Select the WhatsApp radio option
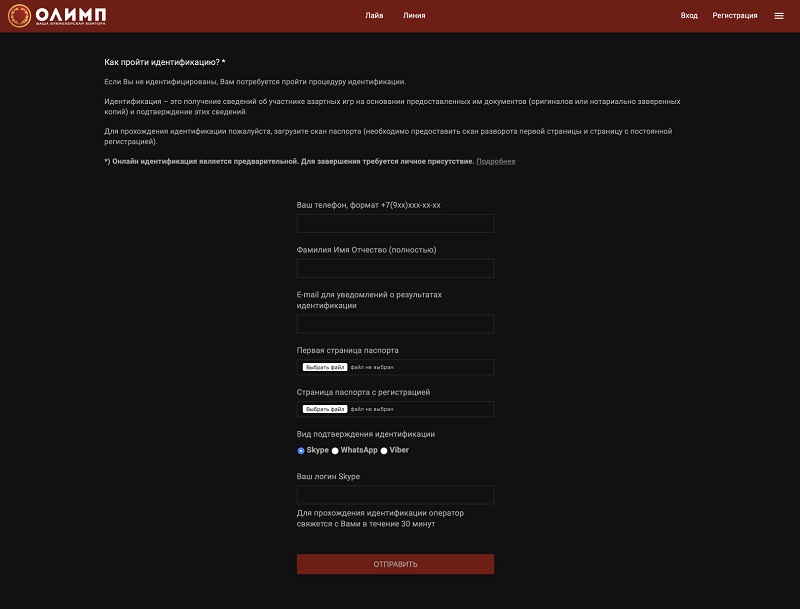The image size is (800, 609). [335, 451]
